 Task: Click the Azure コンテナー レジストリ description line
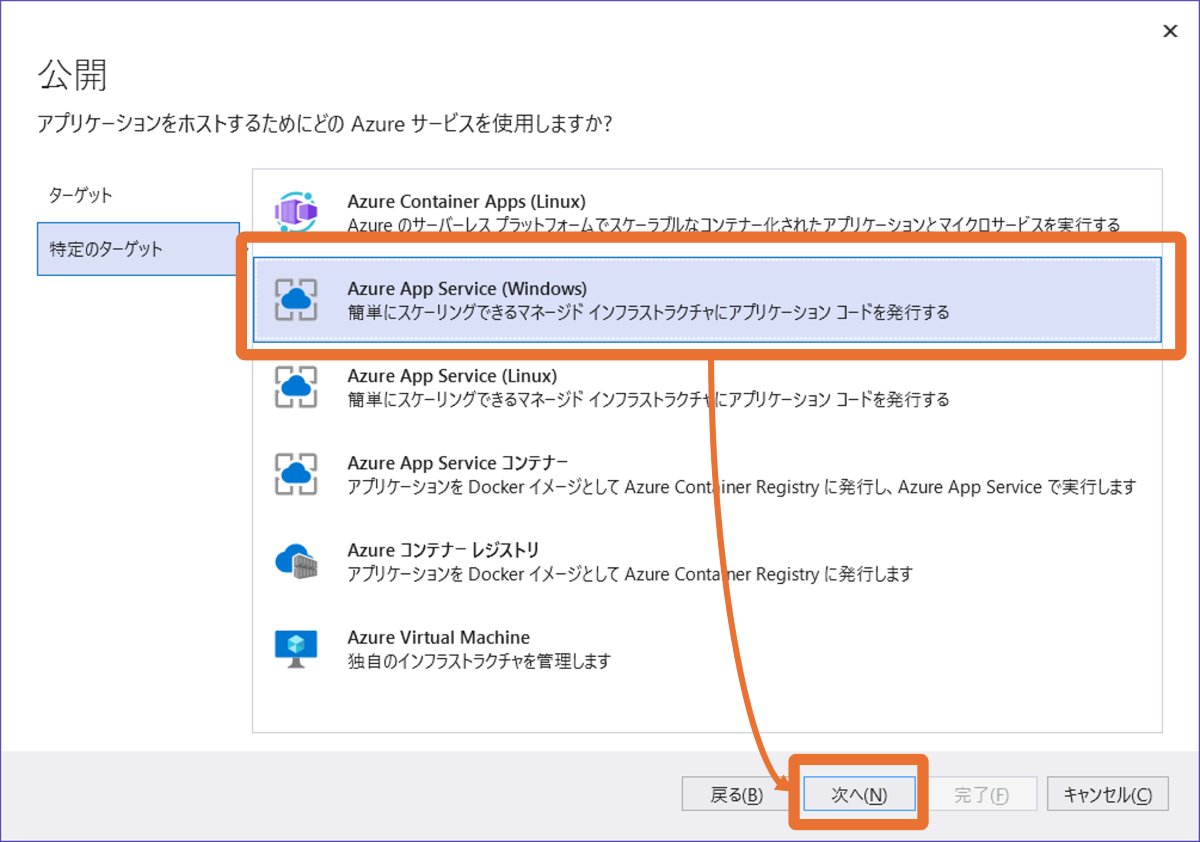point(630,574)
